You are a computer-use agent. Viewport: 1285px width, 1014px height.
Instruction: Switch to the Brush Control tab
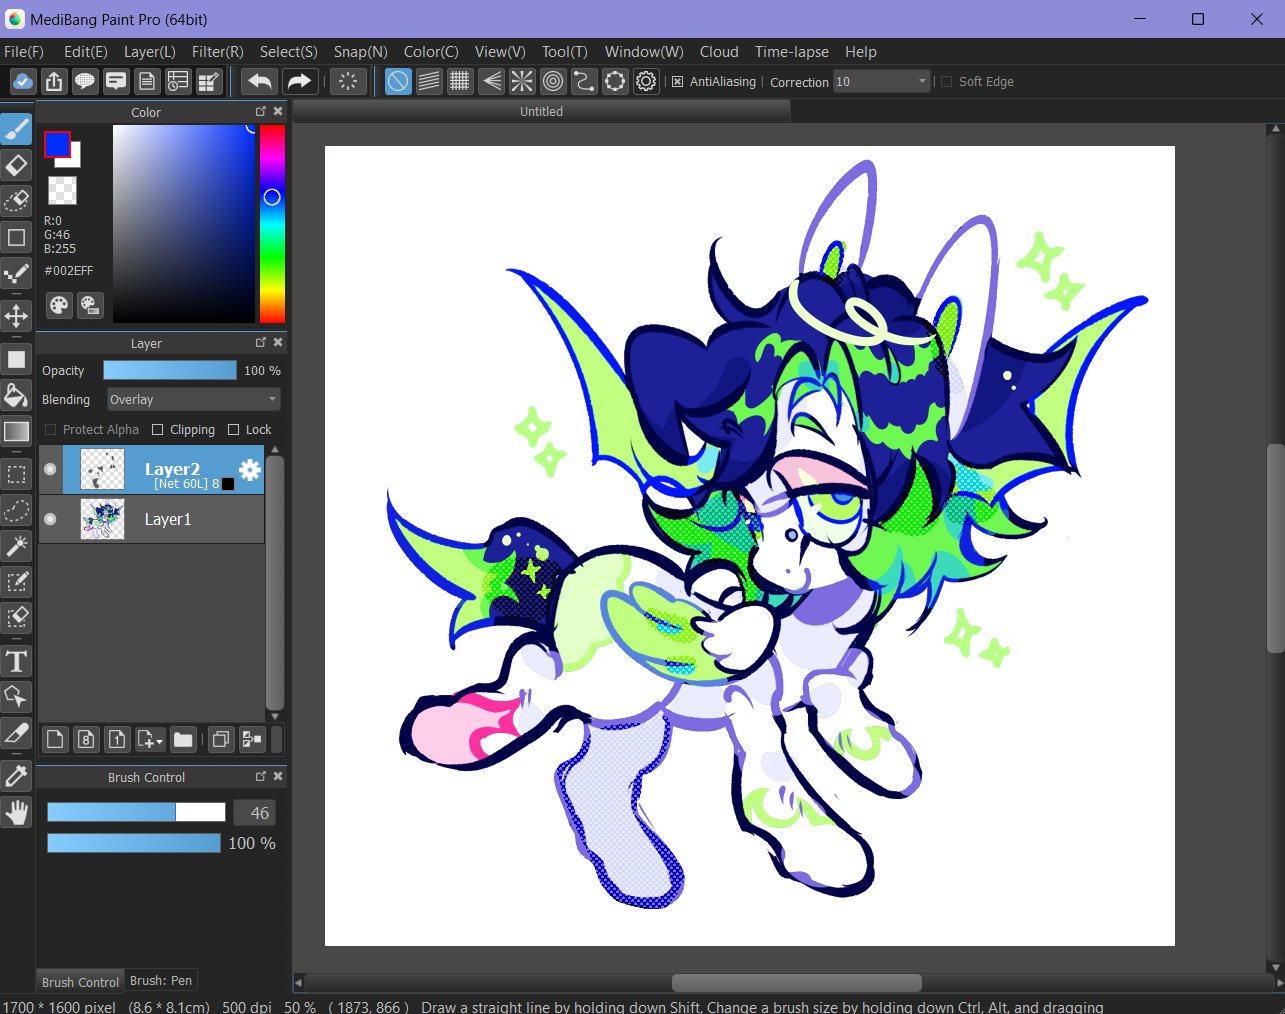pyautogui.click(x=80, y=982)
